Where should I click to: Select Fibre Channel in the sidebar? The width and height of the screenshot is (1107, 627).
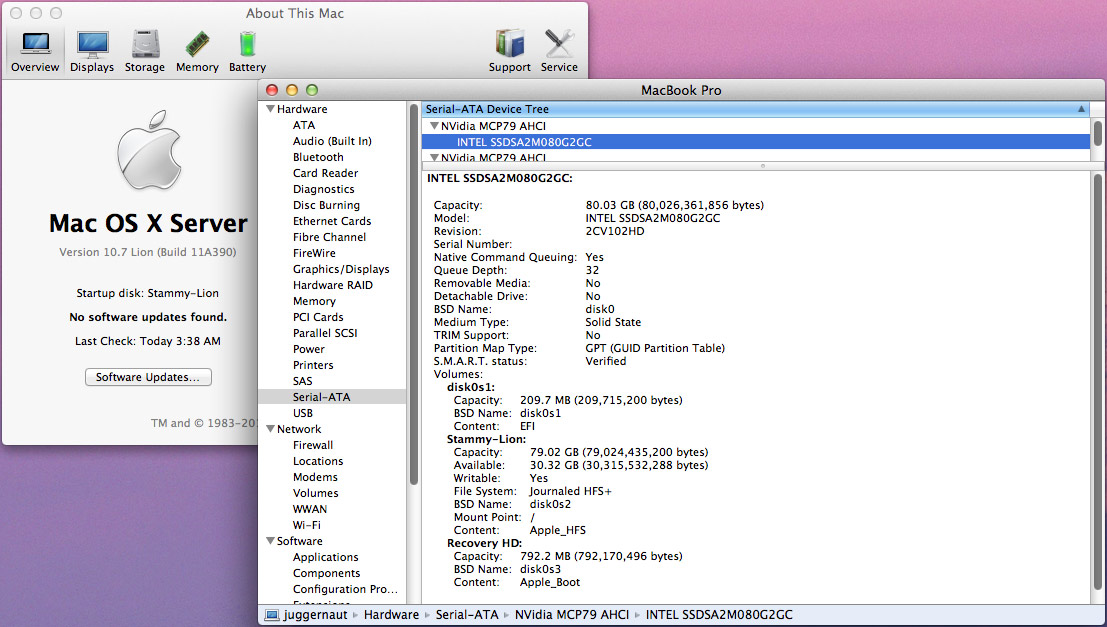(x=330, y=237)
